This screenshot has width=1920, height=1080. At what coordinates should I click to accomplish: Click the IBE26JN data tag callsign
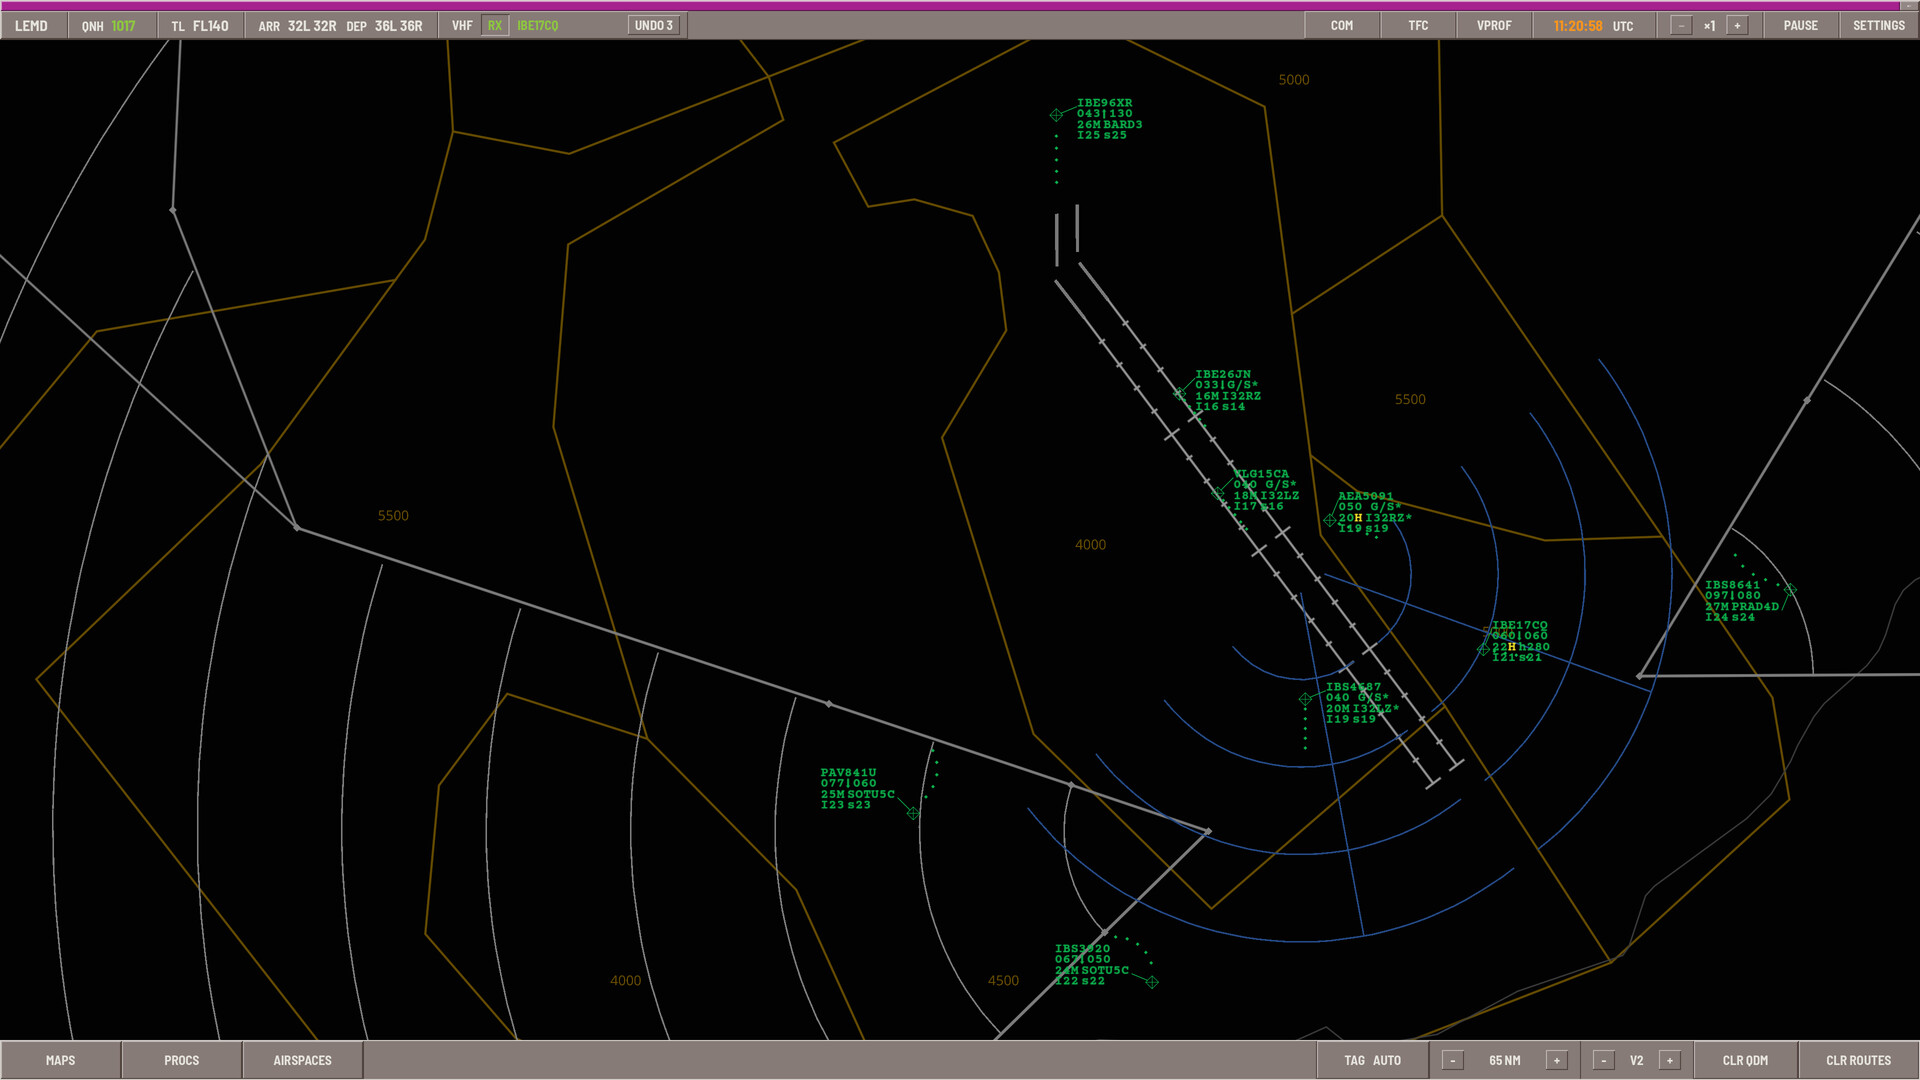coord(1223,374)
